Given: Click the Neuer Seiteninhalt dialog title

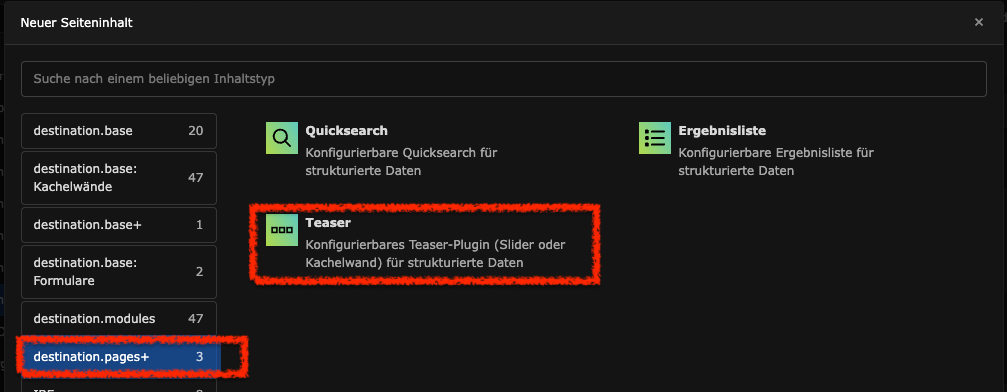Looking at the screenshot, I should (77, 22).
